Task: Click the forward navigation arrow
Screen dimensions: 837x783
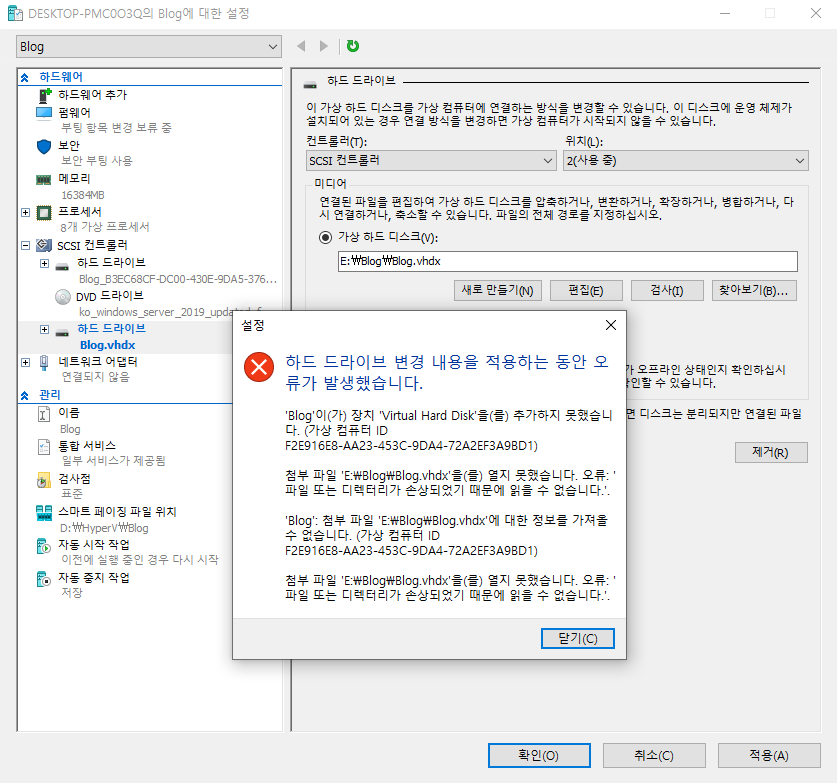Action: [323, 46]
